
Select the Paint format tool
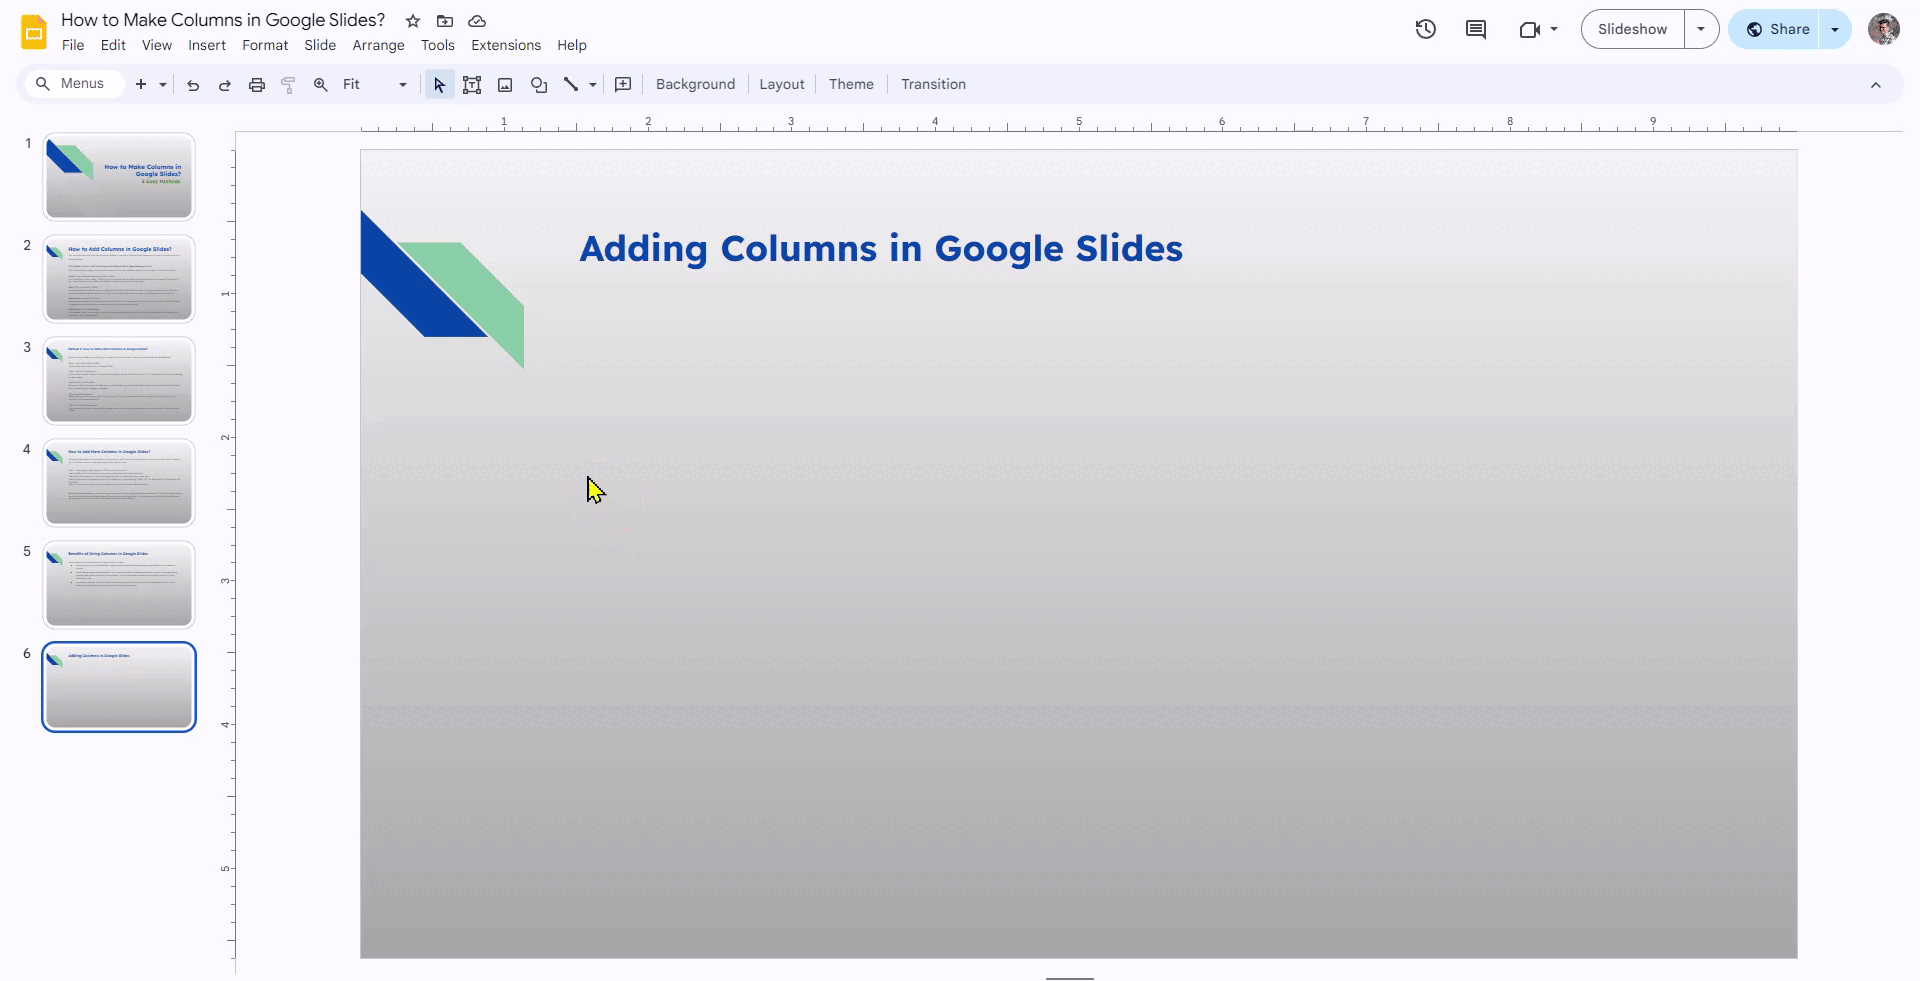coord(288,84)
